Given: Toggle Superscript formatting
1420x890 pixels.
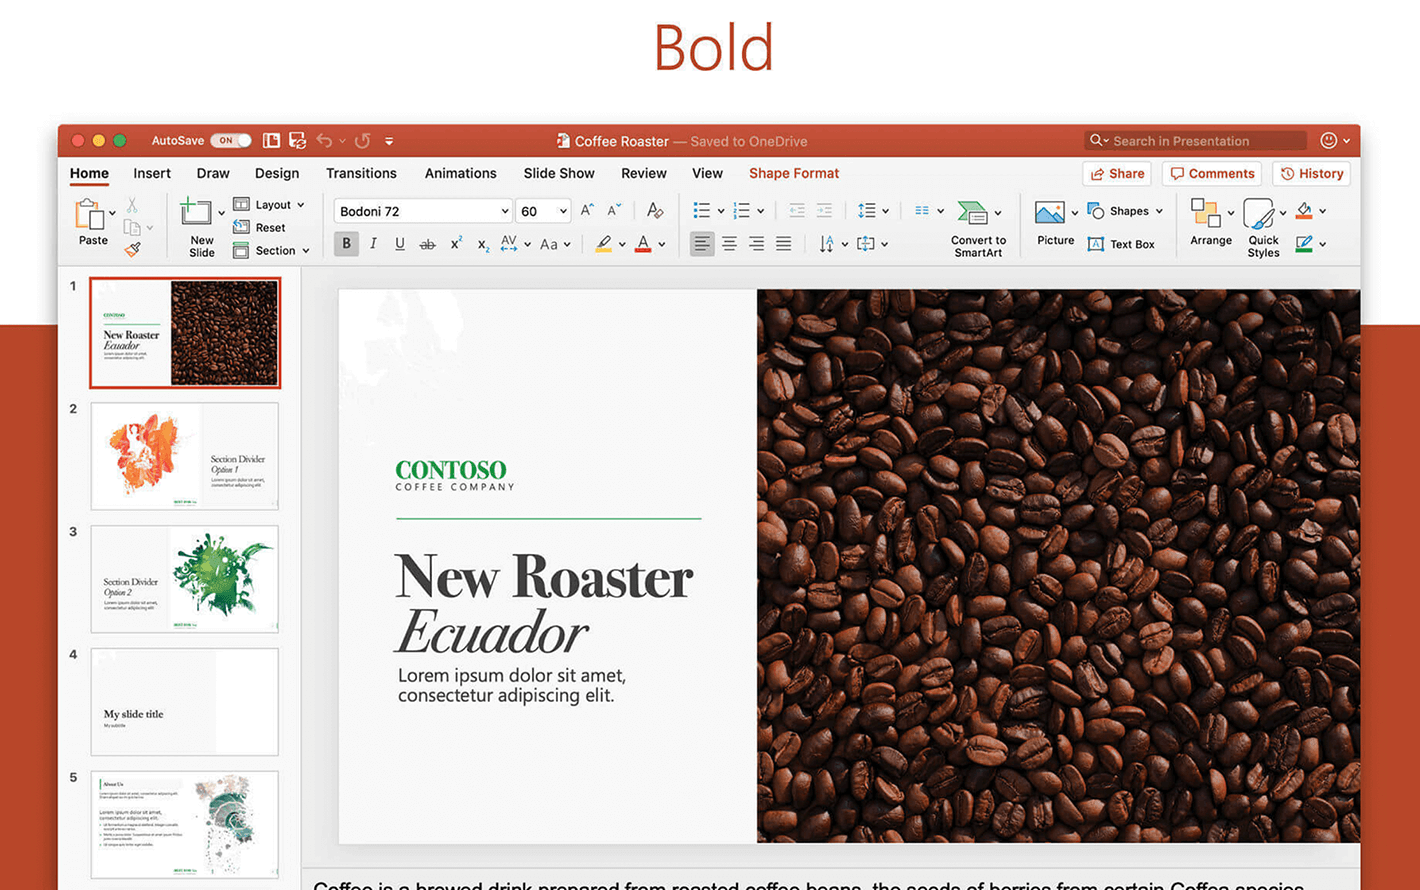Looking at the screenshot, I should click(x=455, y=243).
